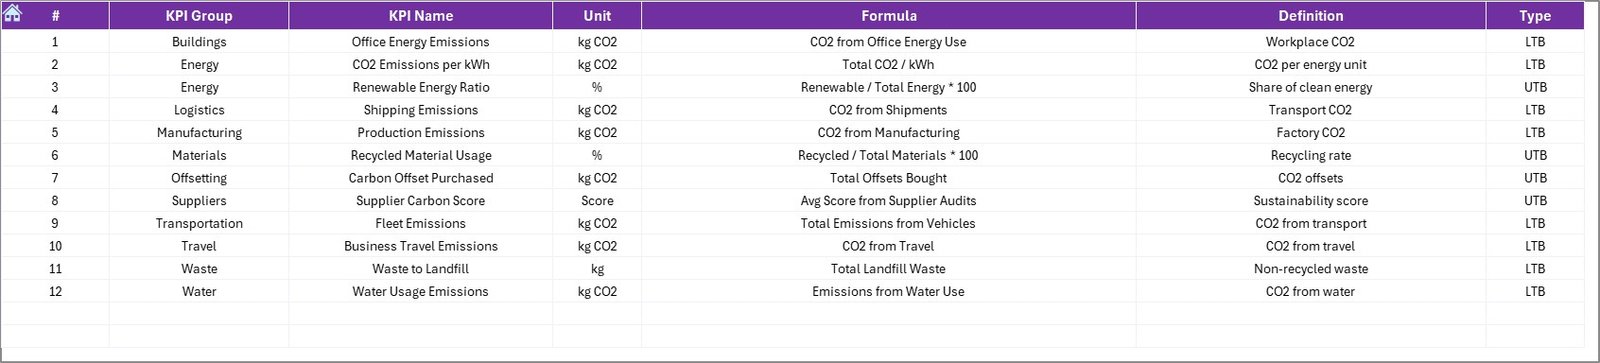The height and width of the screenshot is (363, 1600).
Task: Select the Sustainability score definition cell
Action: (1311, 201)
